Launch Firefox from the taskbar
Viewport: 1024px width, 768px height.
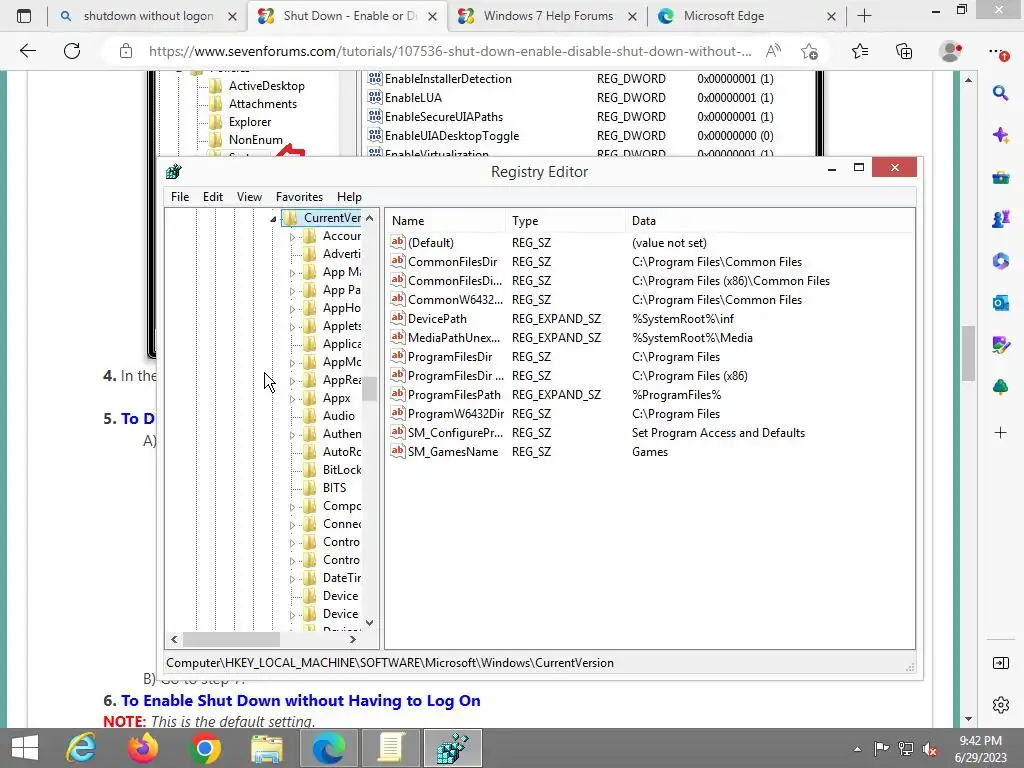[143, 748]
